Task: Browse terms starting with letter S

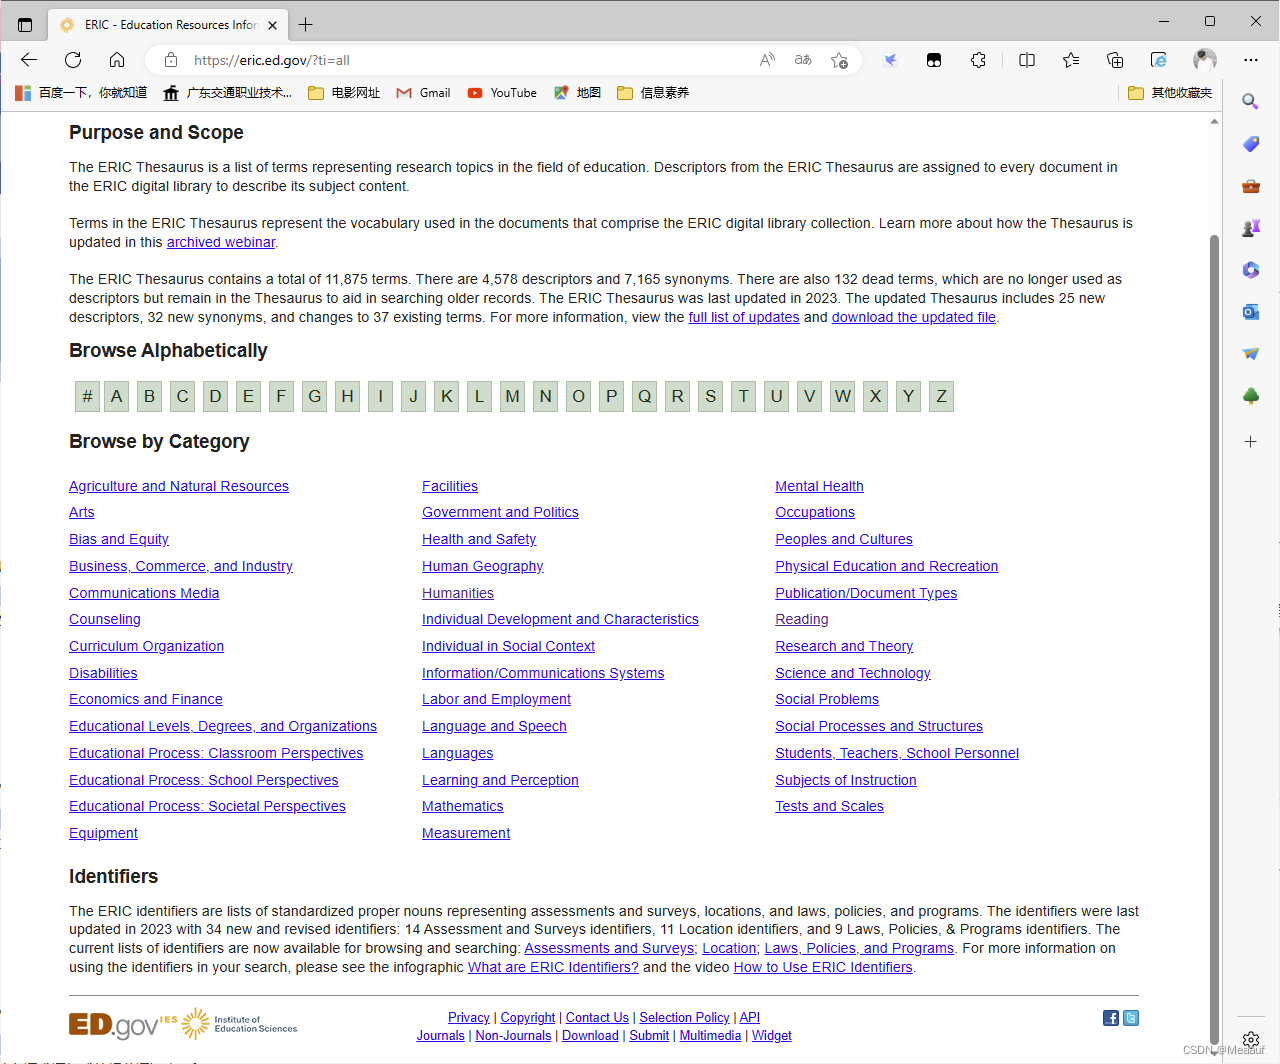Action: tap(710, 396)
